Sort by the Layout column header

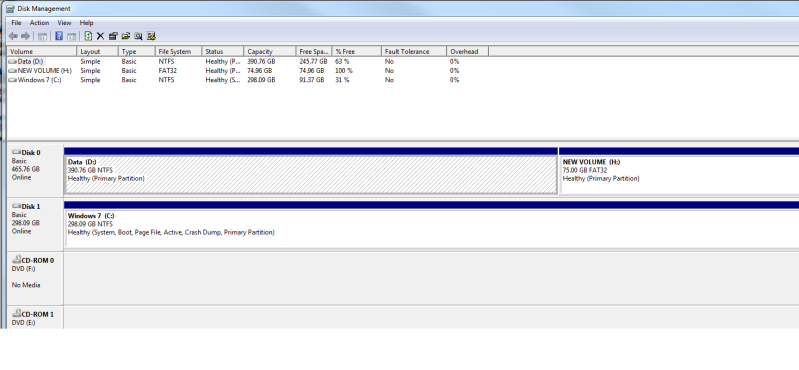[98, 51]
